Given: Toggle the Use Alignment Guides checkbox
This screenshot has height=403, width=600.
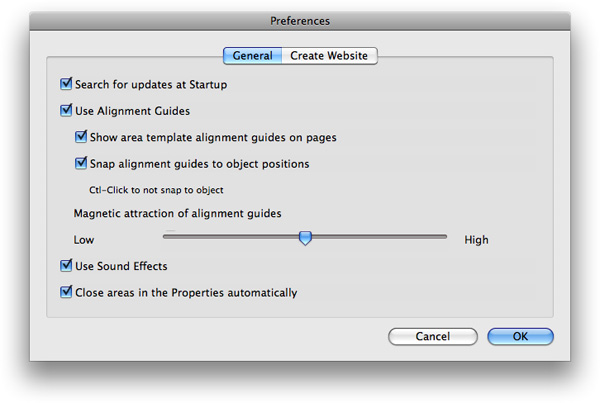Looking at the screenshot, I should tap(66, 110).
